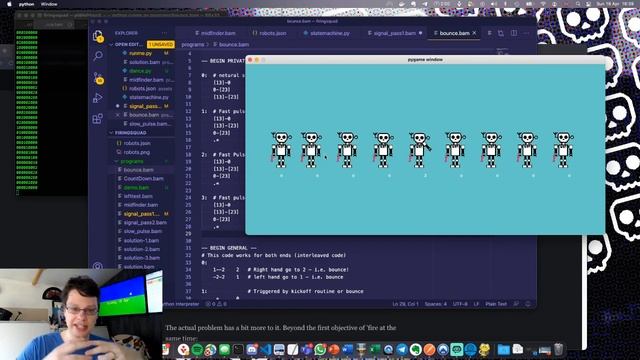Click the 1 UNSAVED badge
The width and height of the screenshot is (640, 360).
(161, 44)
